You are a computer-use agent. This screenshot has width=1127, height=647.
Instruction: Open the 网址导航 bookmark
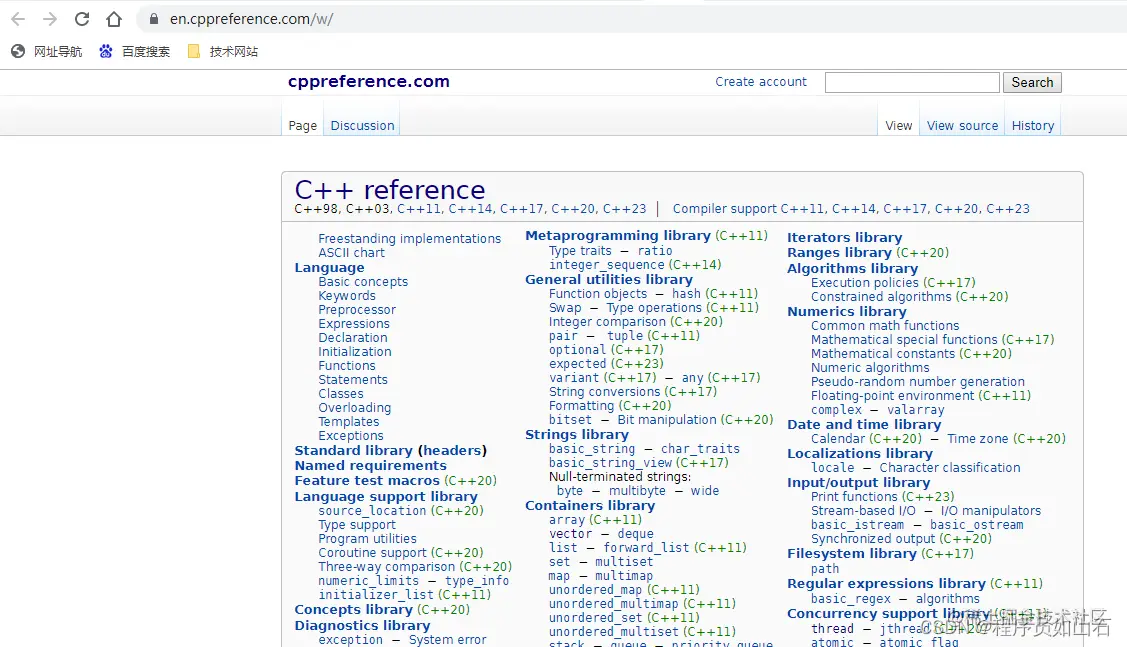pos(47,51)
